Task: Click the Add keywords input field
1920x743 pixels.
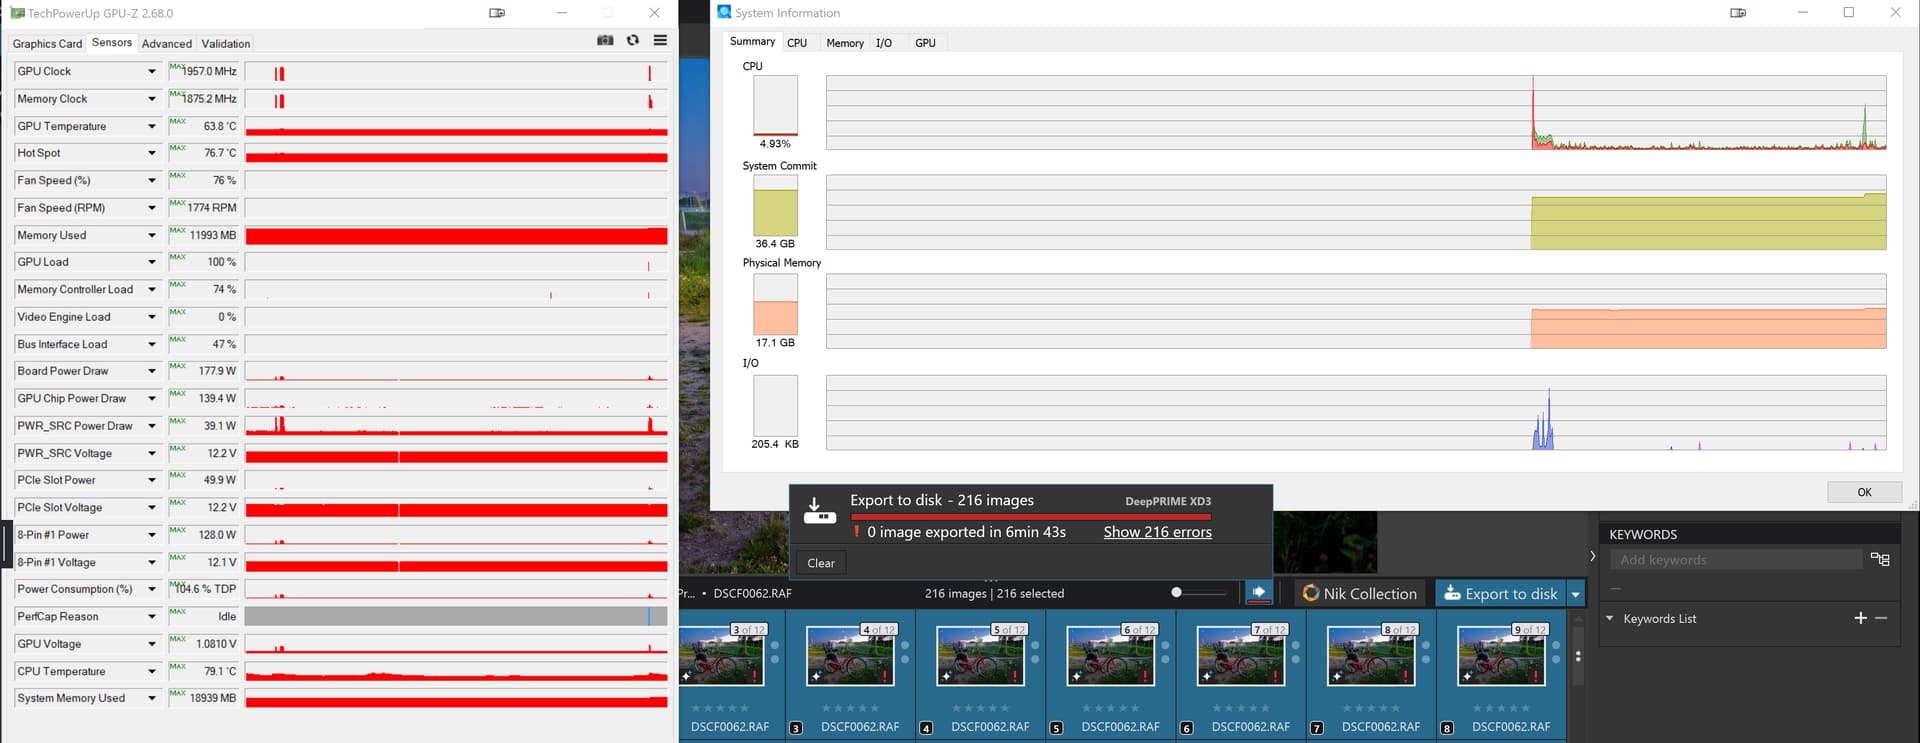Action: click(x=1735, y=560)
